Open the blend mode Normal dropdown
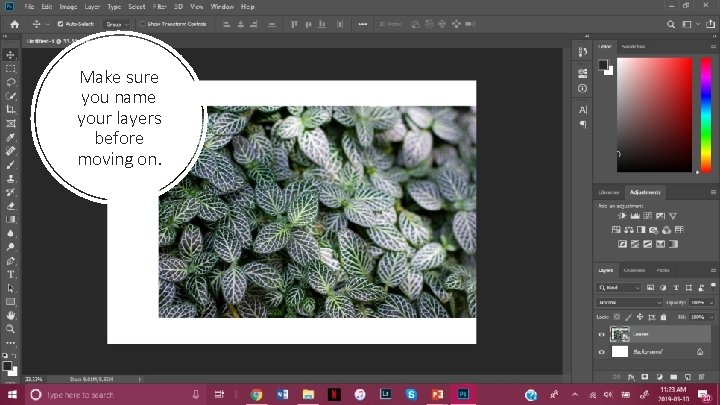Viewport: 720px width, 405px height. pyautogui.click(x=629, y=303)
